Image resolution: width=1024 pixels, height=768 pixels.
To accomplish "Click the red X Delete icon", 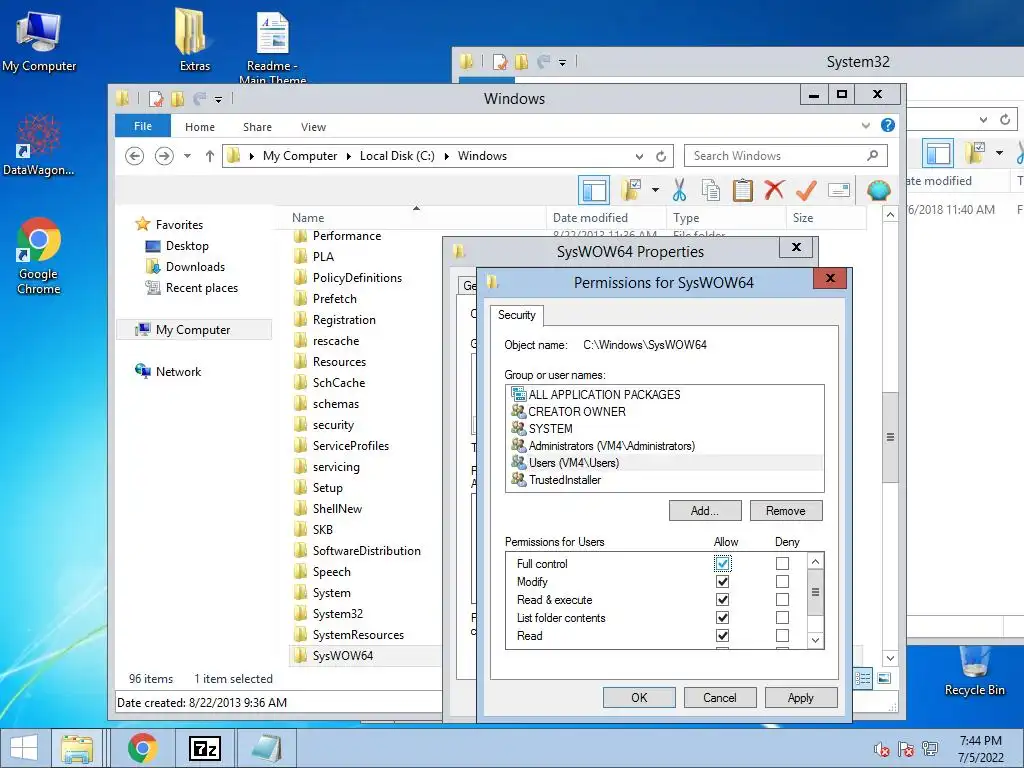I will (x=774, y=190).
